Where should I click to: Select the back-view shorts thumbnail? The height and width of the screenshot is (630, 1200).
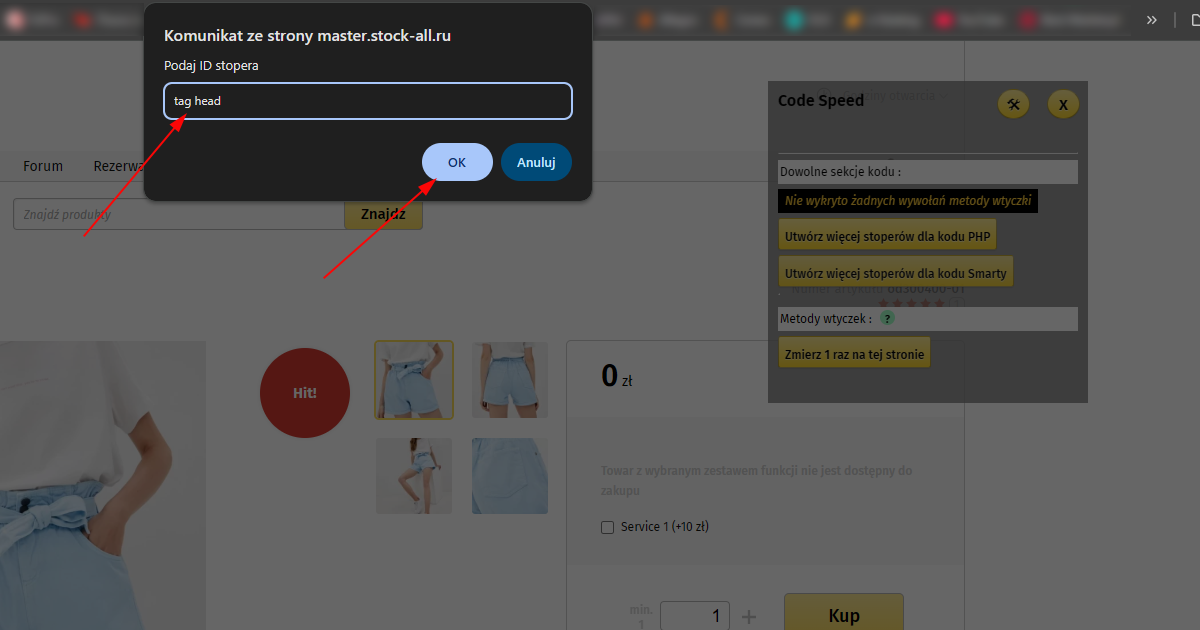click(510, 379)
